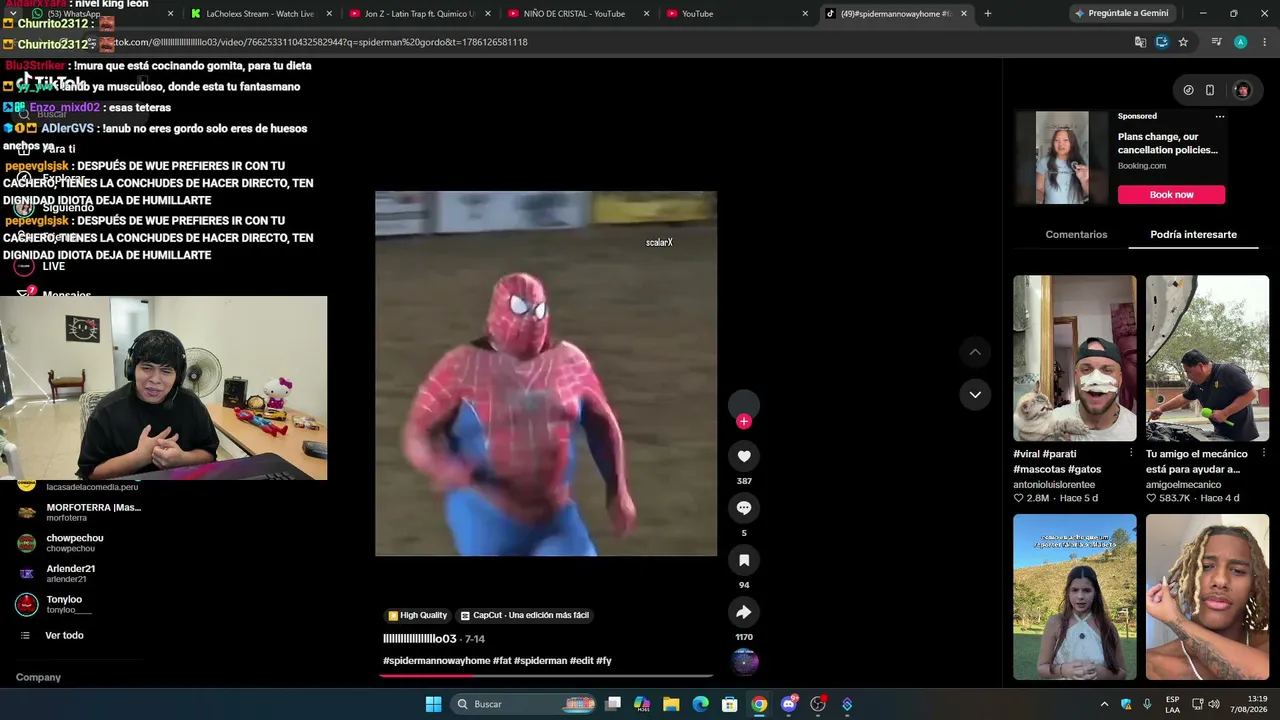Bookmark this page with the star icon
This screenshot has height=720, width=1280.
click(x=1183, y=42)
